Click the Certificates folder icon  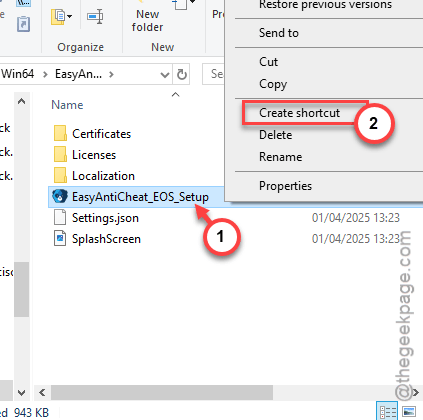pyautogui.click(x=60, y=134)
